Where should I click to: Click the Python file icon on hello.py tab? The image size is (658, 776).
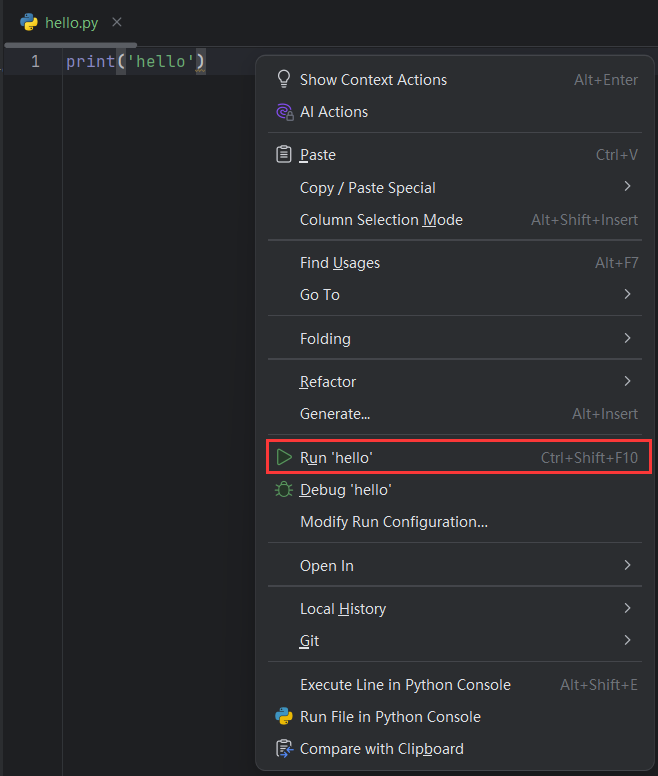(x=29, y=22)
